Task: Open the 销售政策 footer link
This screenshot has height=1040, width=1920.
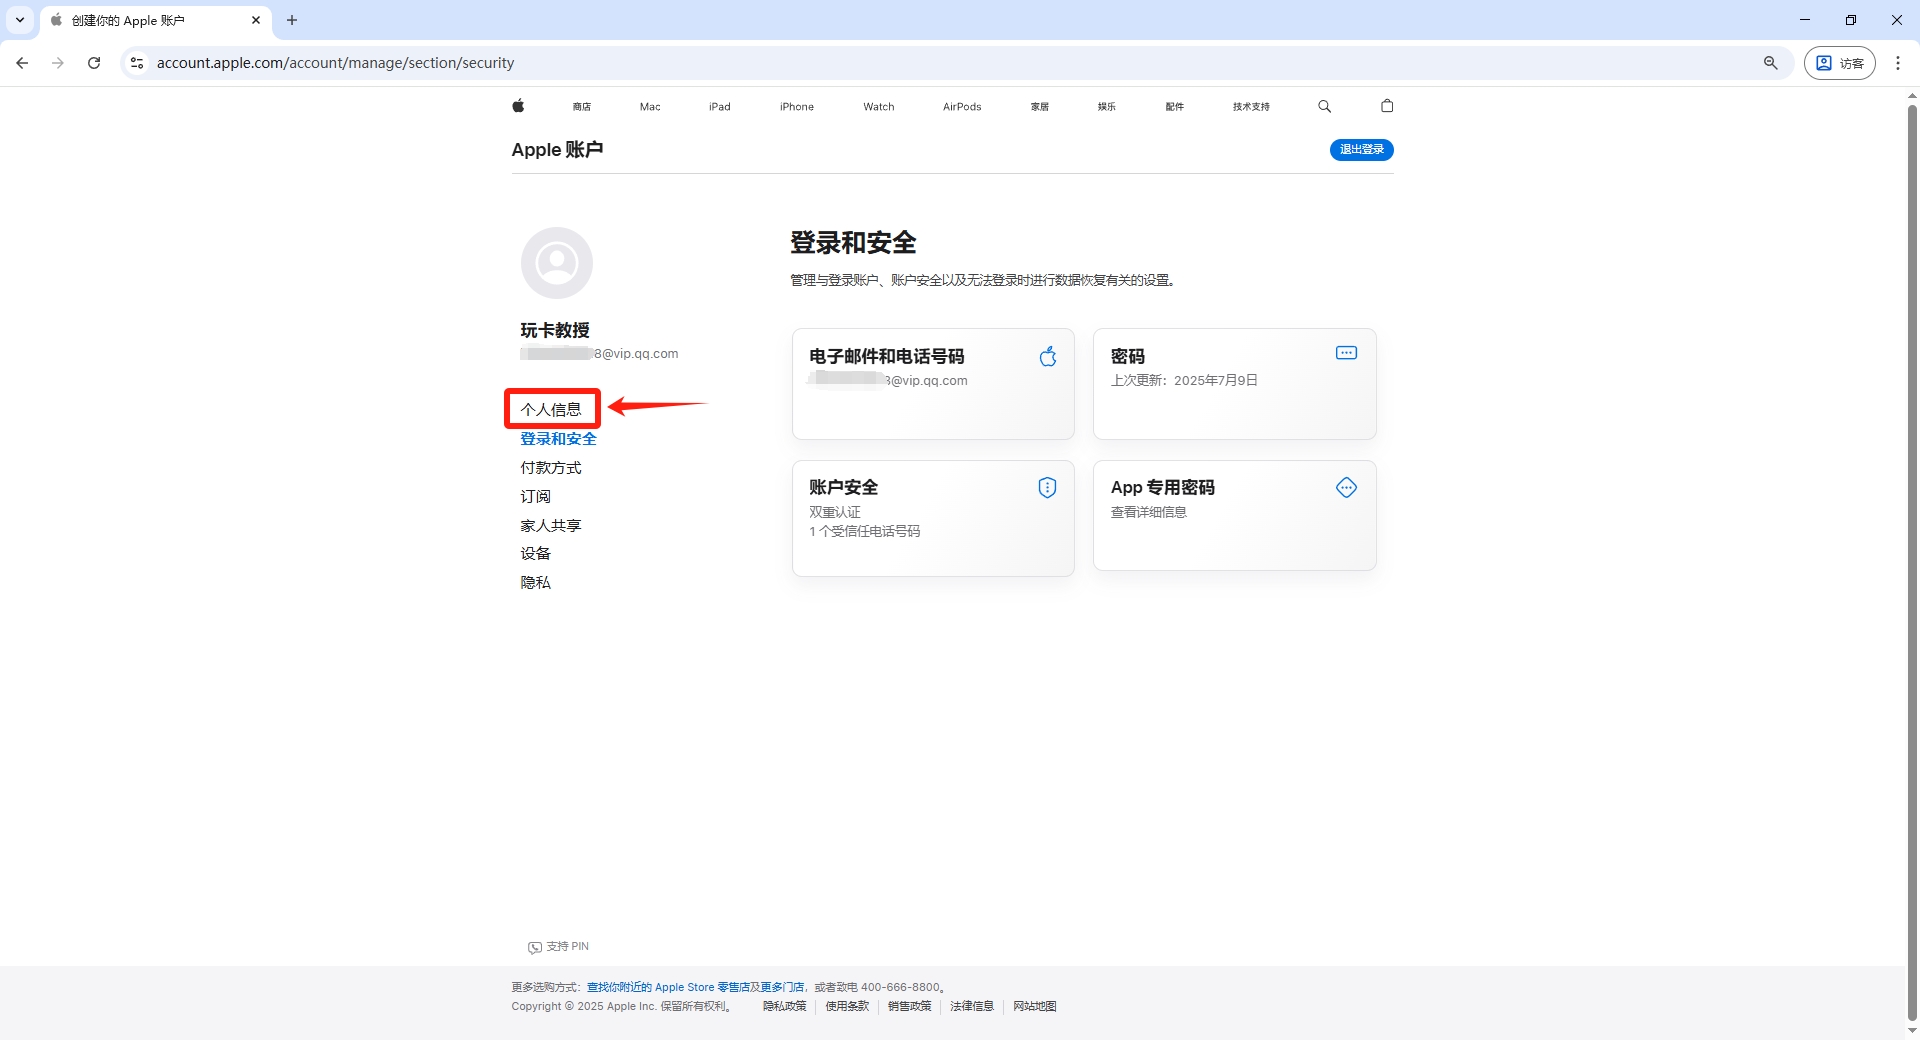Action: [x=910, y=1006]
